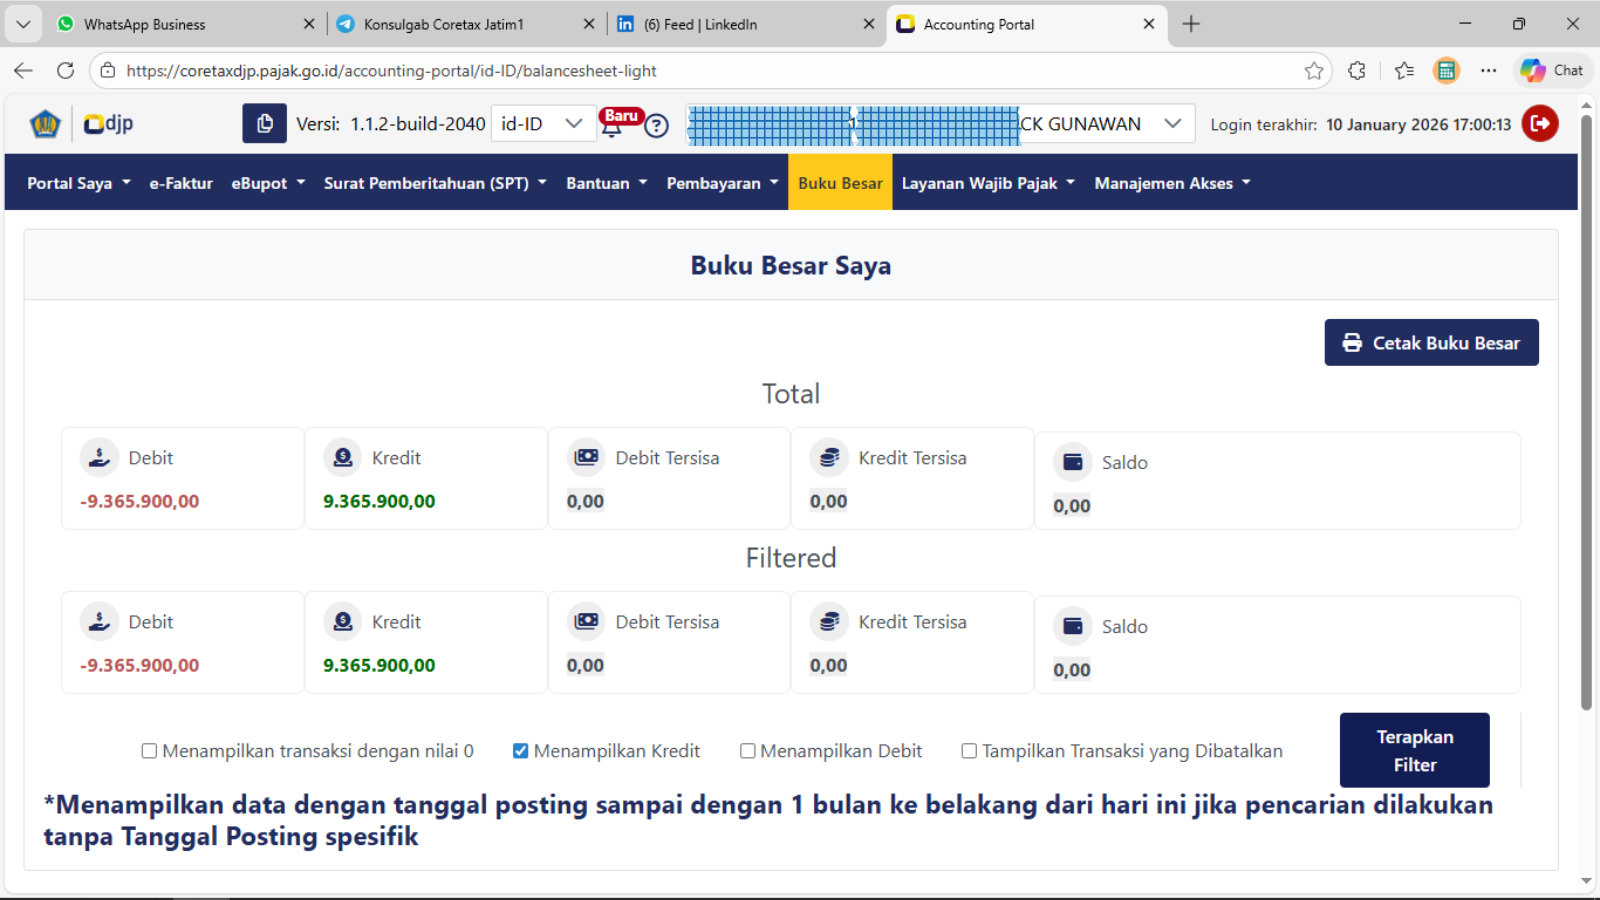1600x900 pixels.
Task: Enable Menampilkan transaksi dengan nilai 0
Action: (150, 751)
